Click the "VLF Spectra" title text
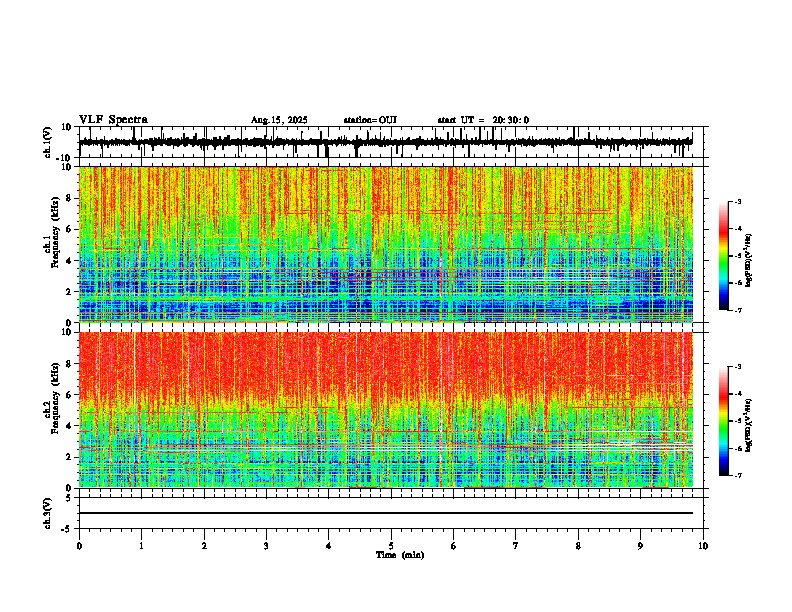 [113, 120]
